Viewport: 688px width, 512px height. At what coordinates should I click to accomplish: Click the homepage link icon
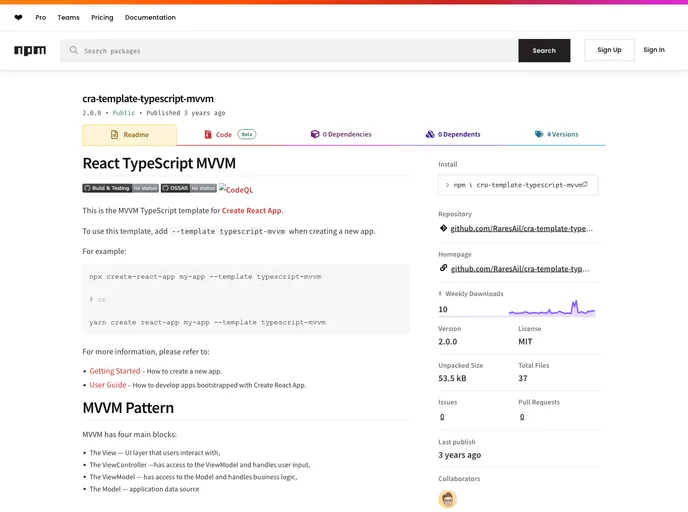point(443,268)
